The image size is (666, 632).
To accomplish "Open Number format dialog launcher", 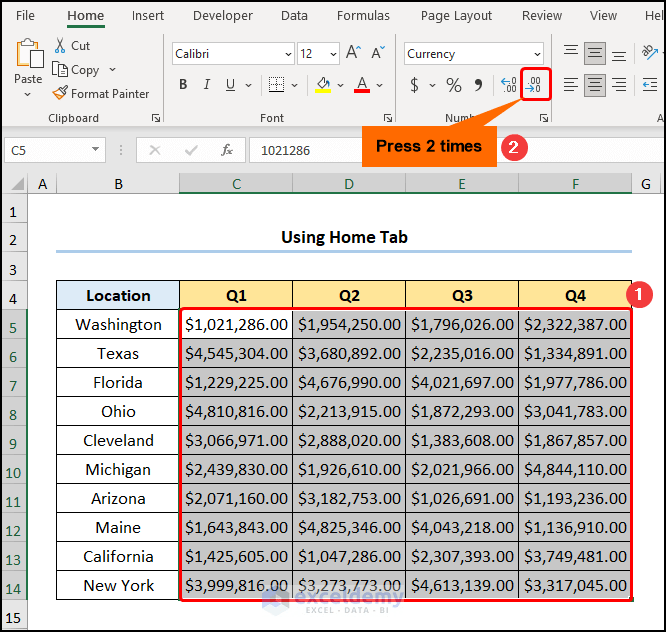I will 544,118.
